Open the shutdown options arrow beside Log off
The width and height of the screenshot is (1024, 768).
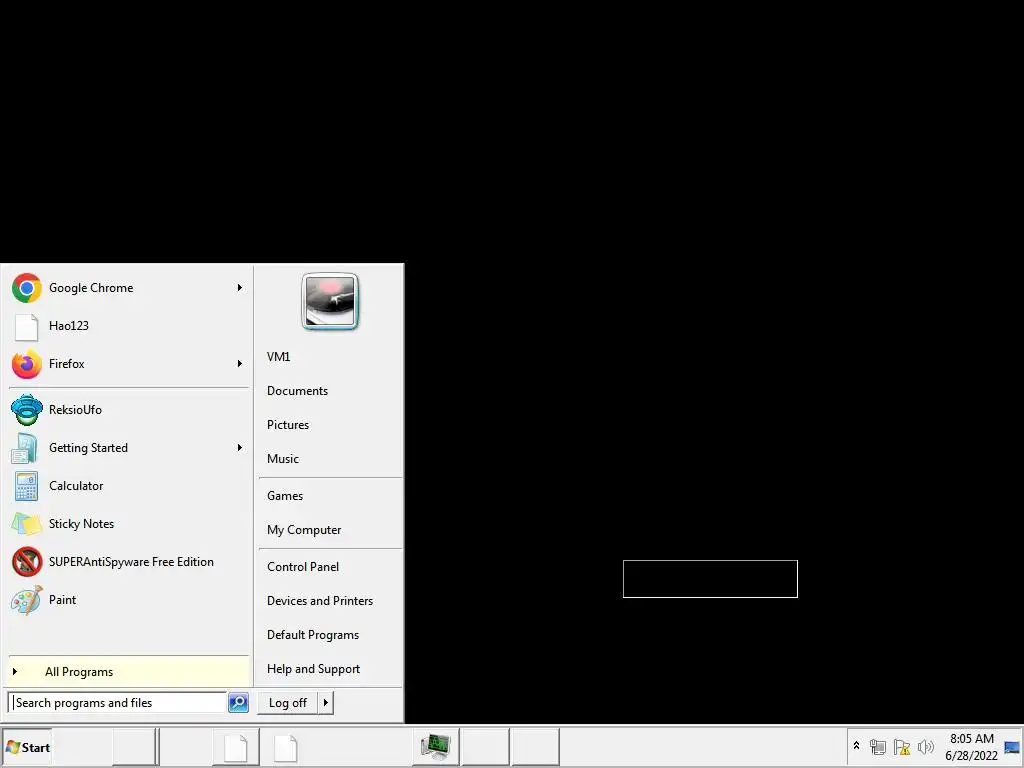326,703
